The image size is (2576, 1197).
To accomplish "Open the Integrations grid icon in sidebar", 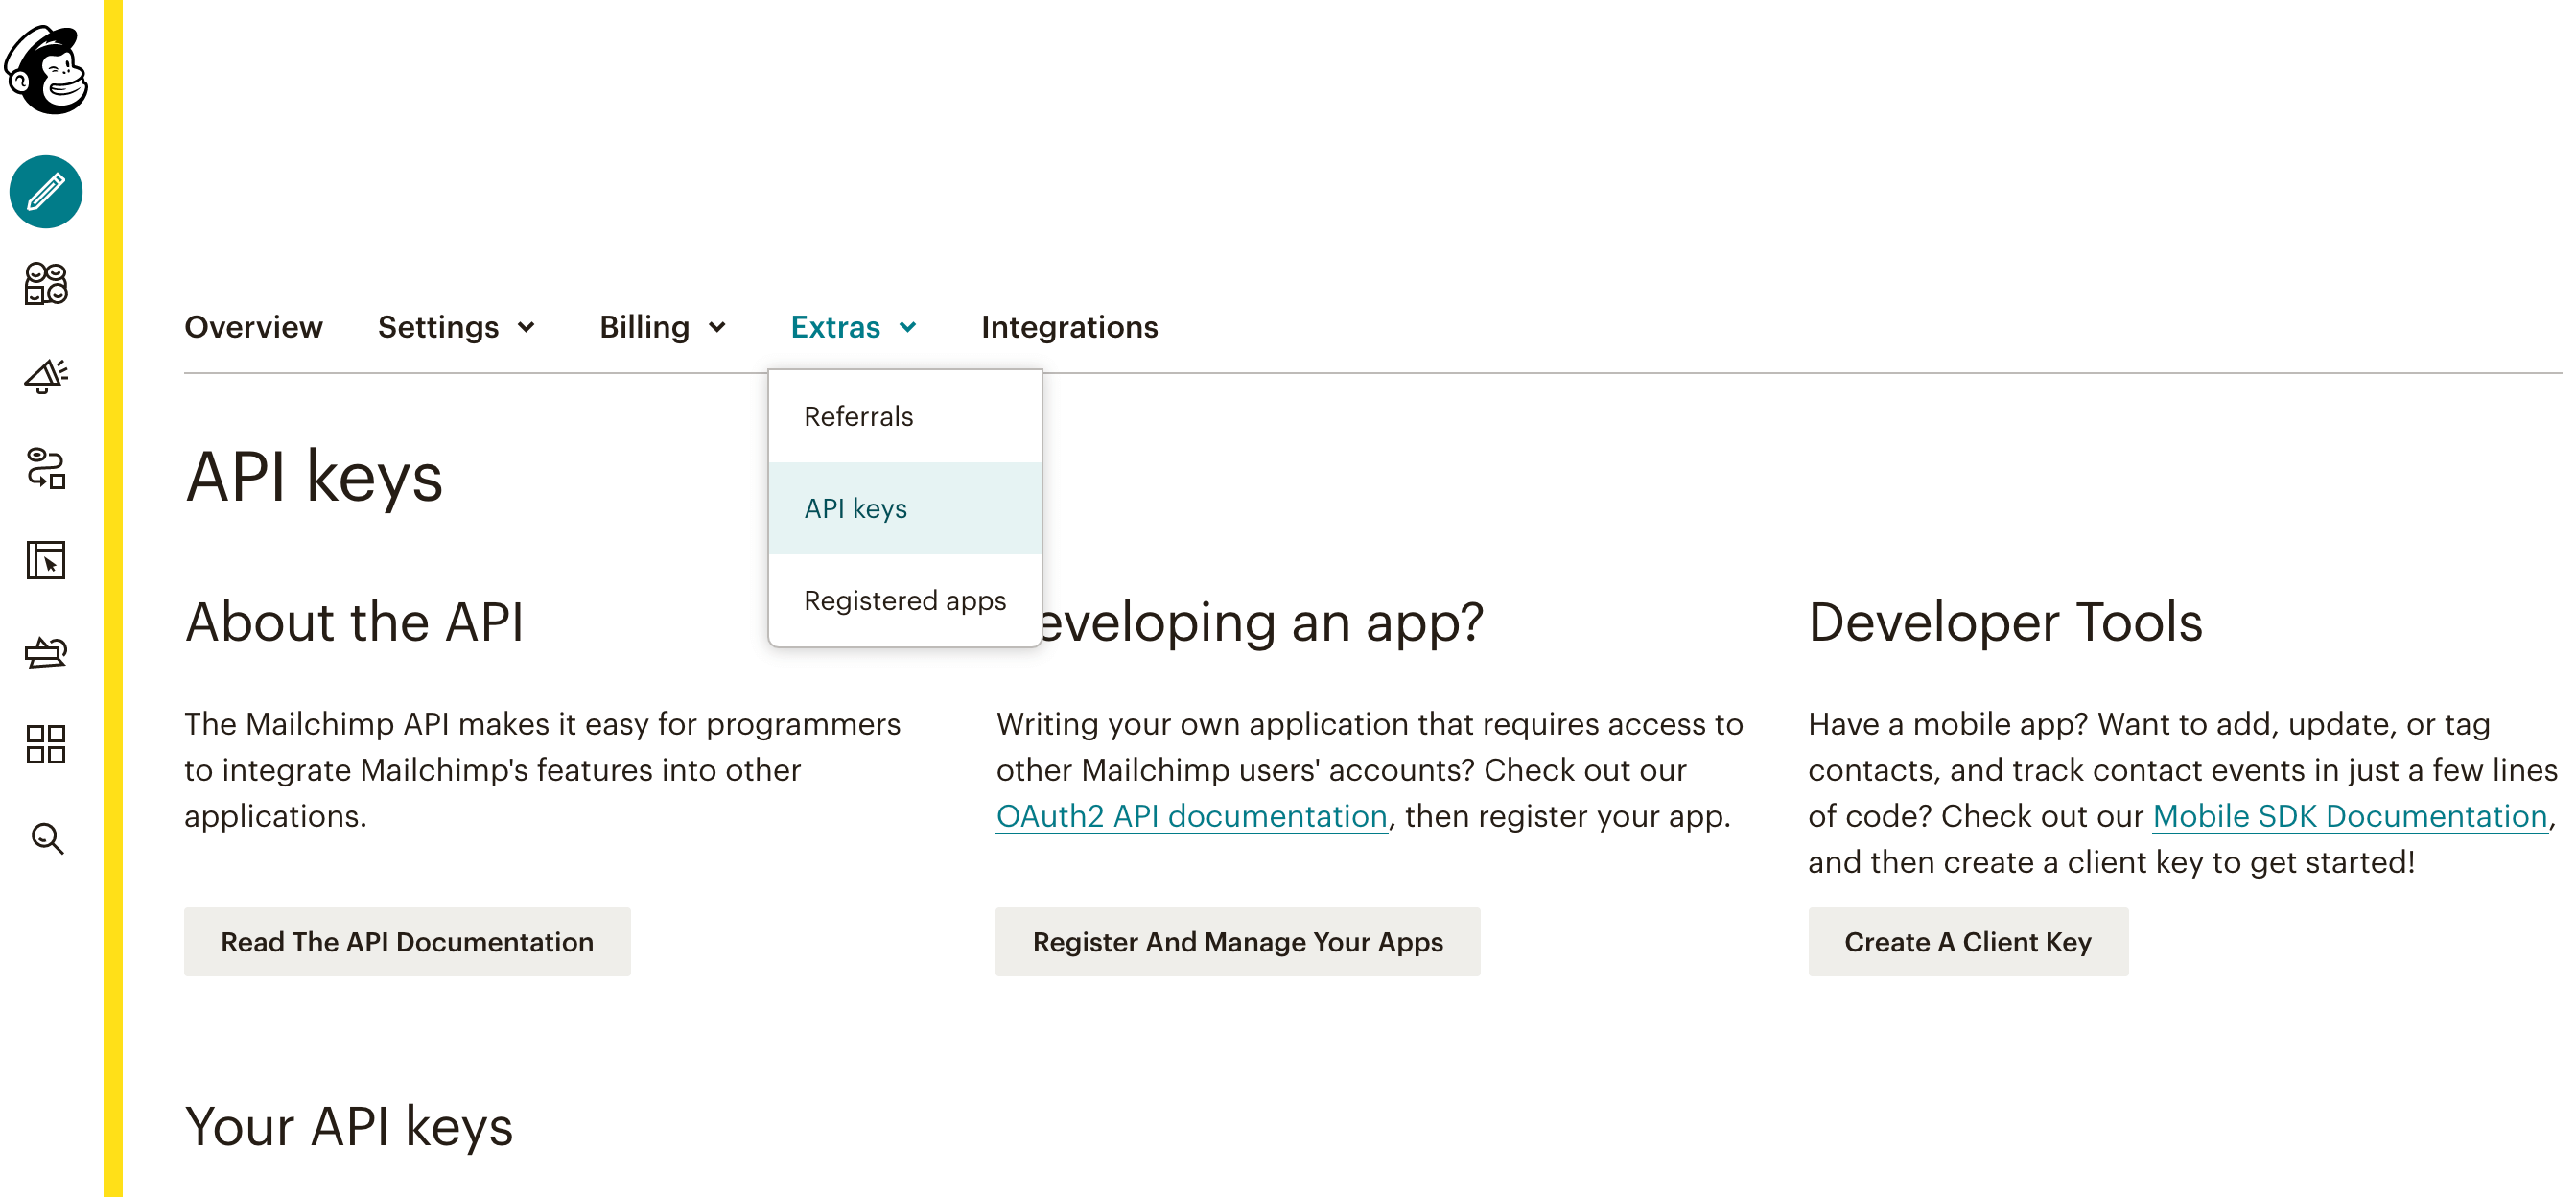I will coord(46,745).
